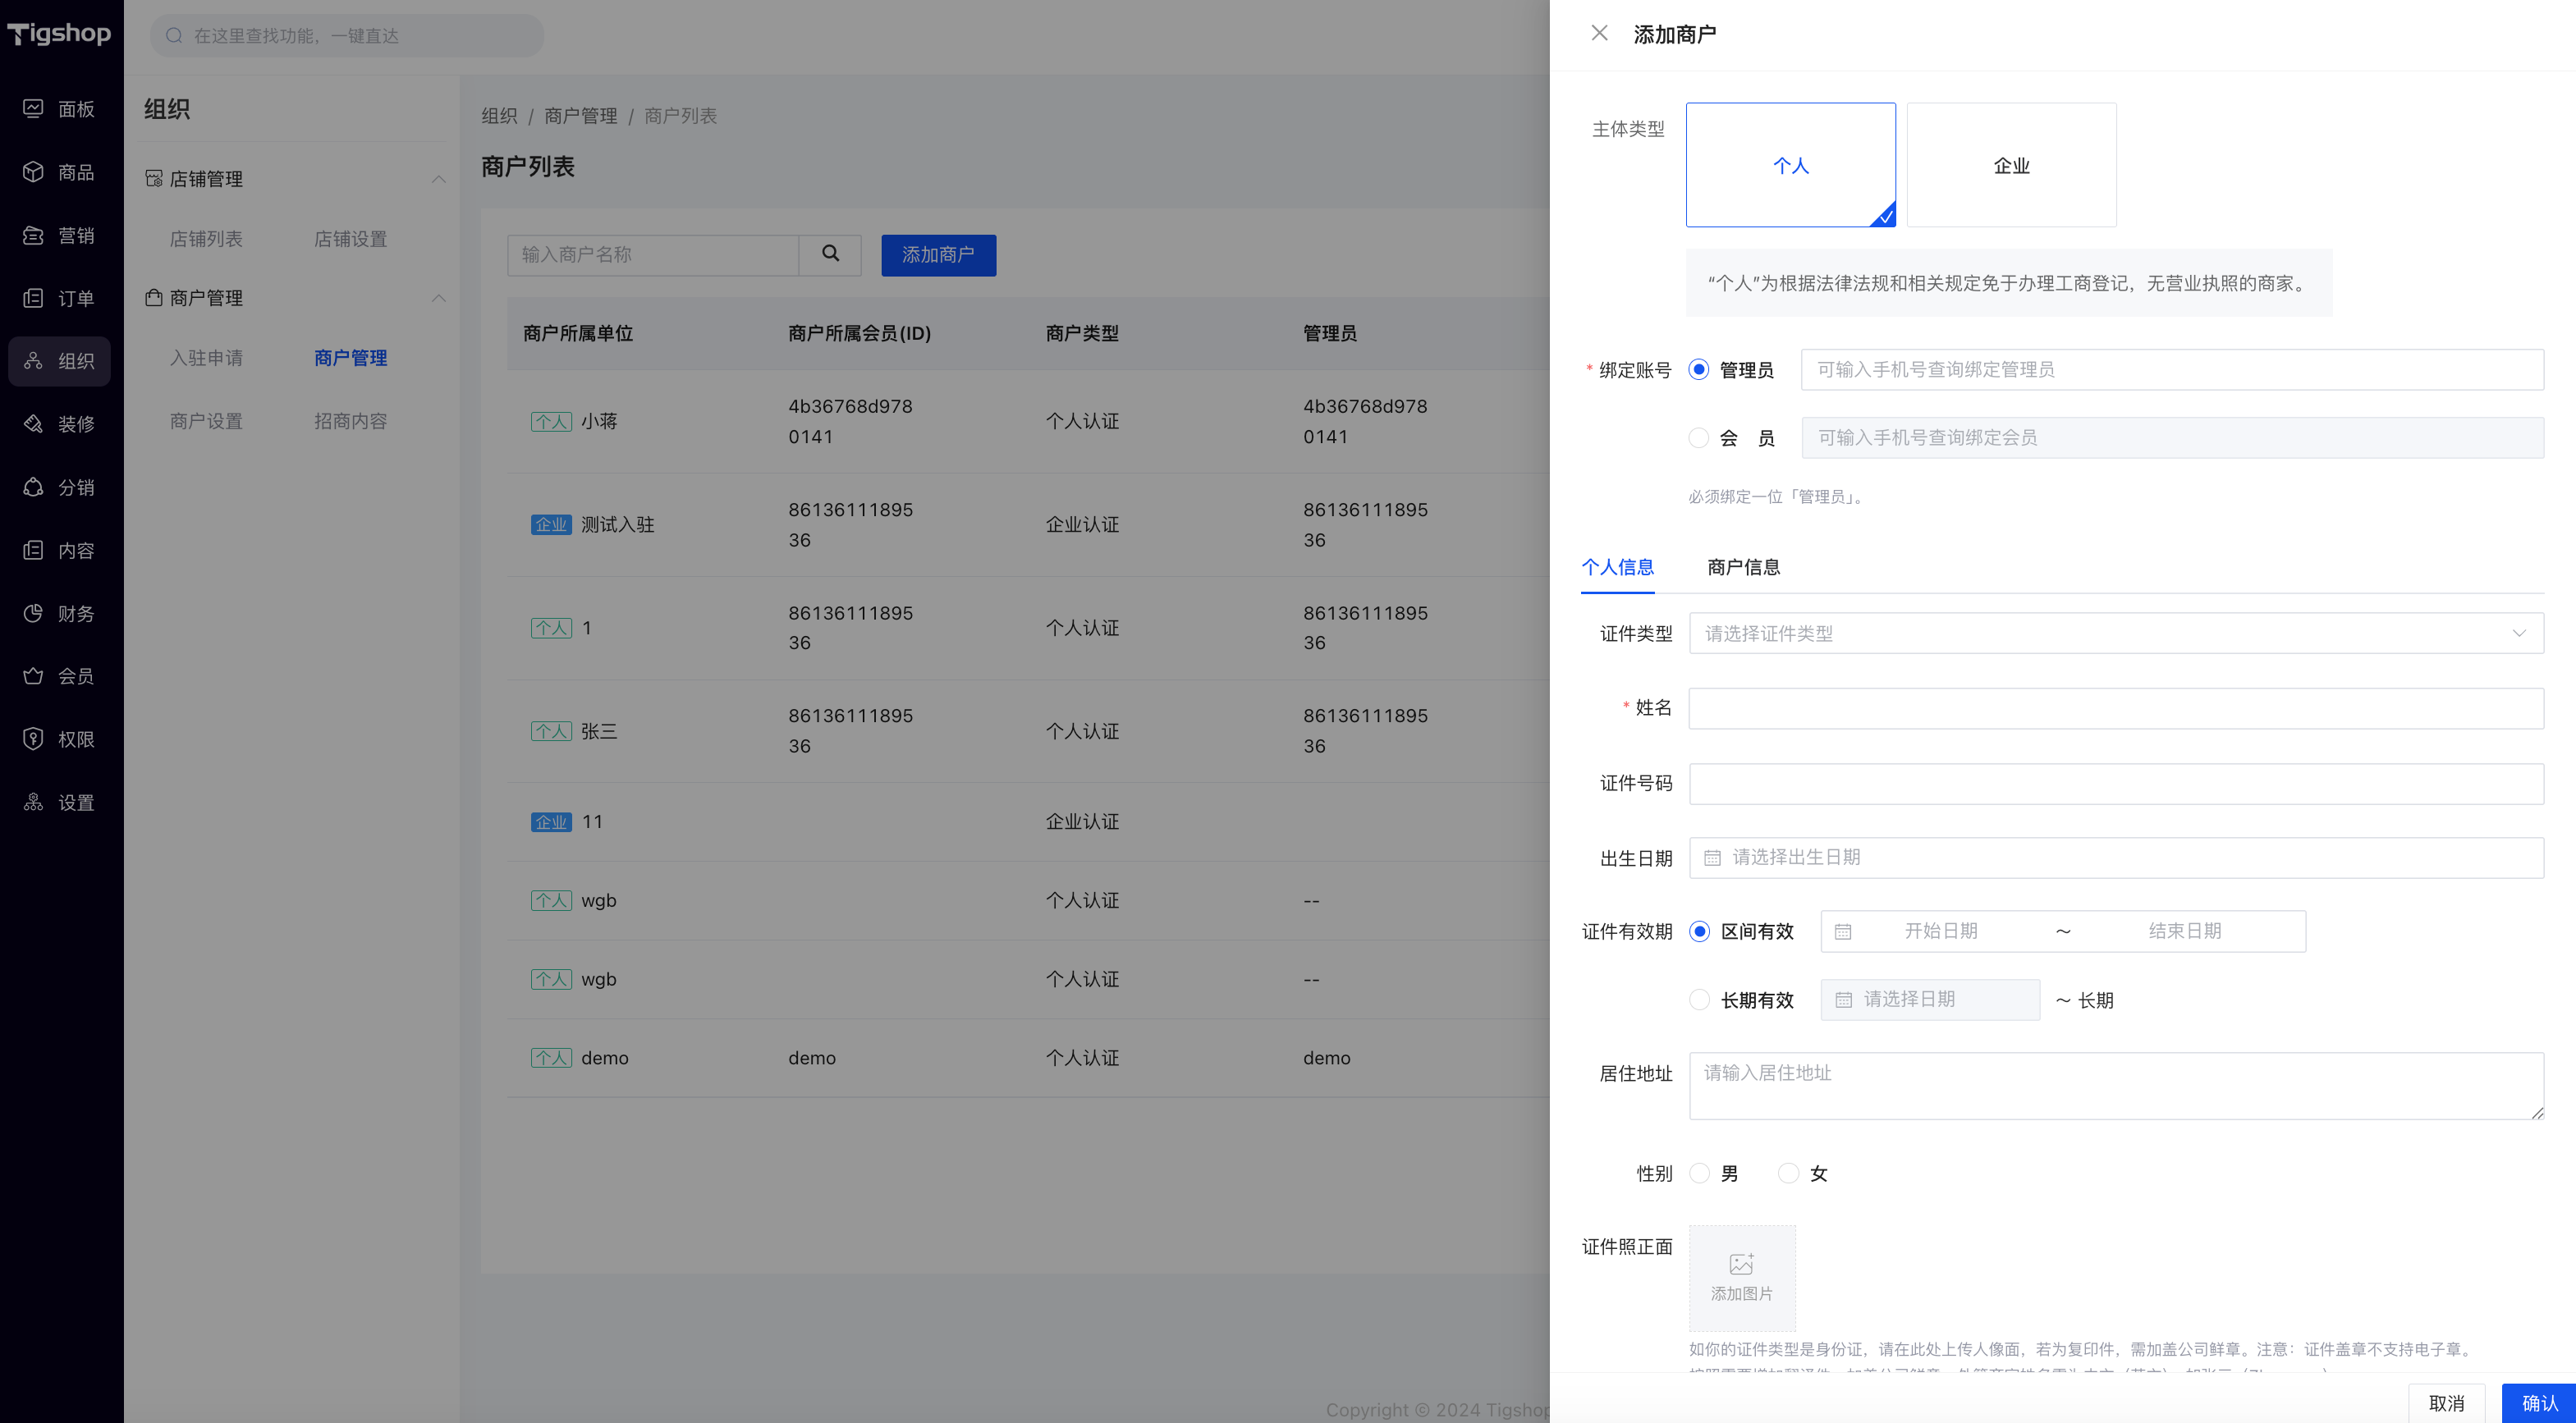Screen dimensions: 2576x1423
Task: Collapse the 商户管理 menu section
Action: (438, 298)
